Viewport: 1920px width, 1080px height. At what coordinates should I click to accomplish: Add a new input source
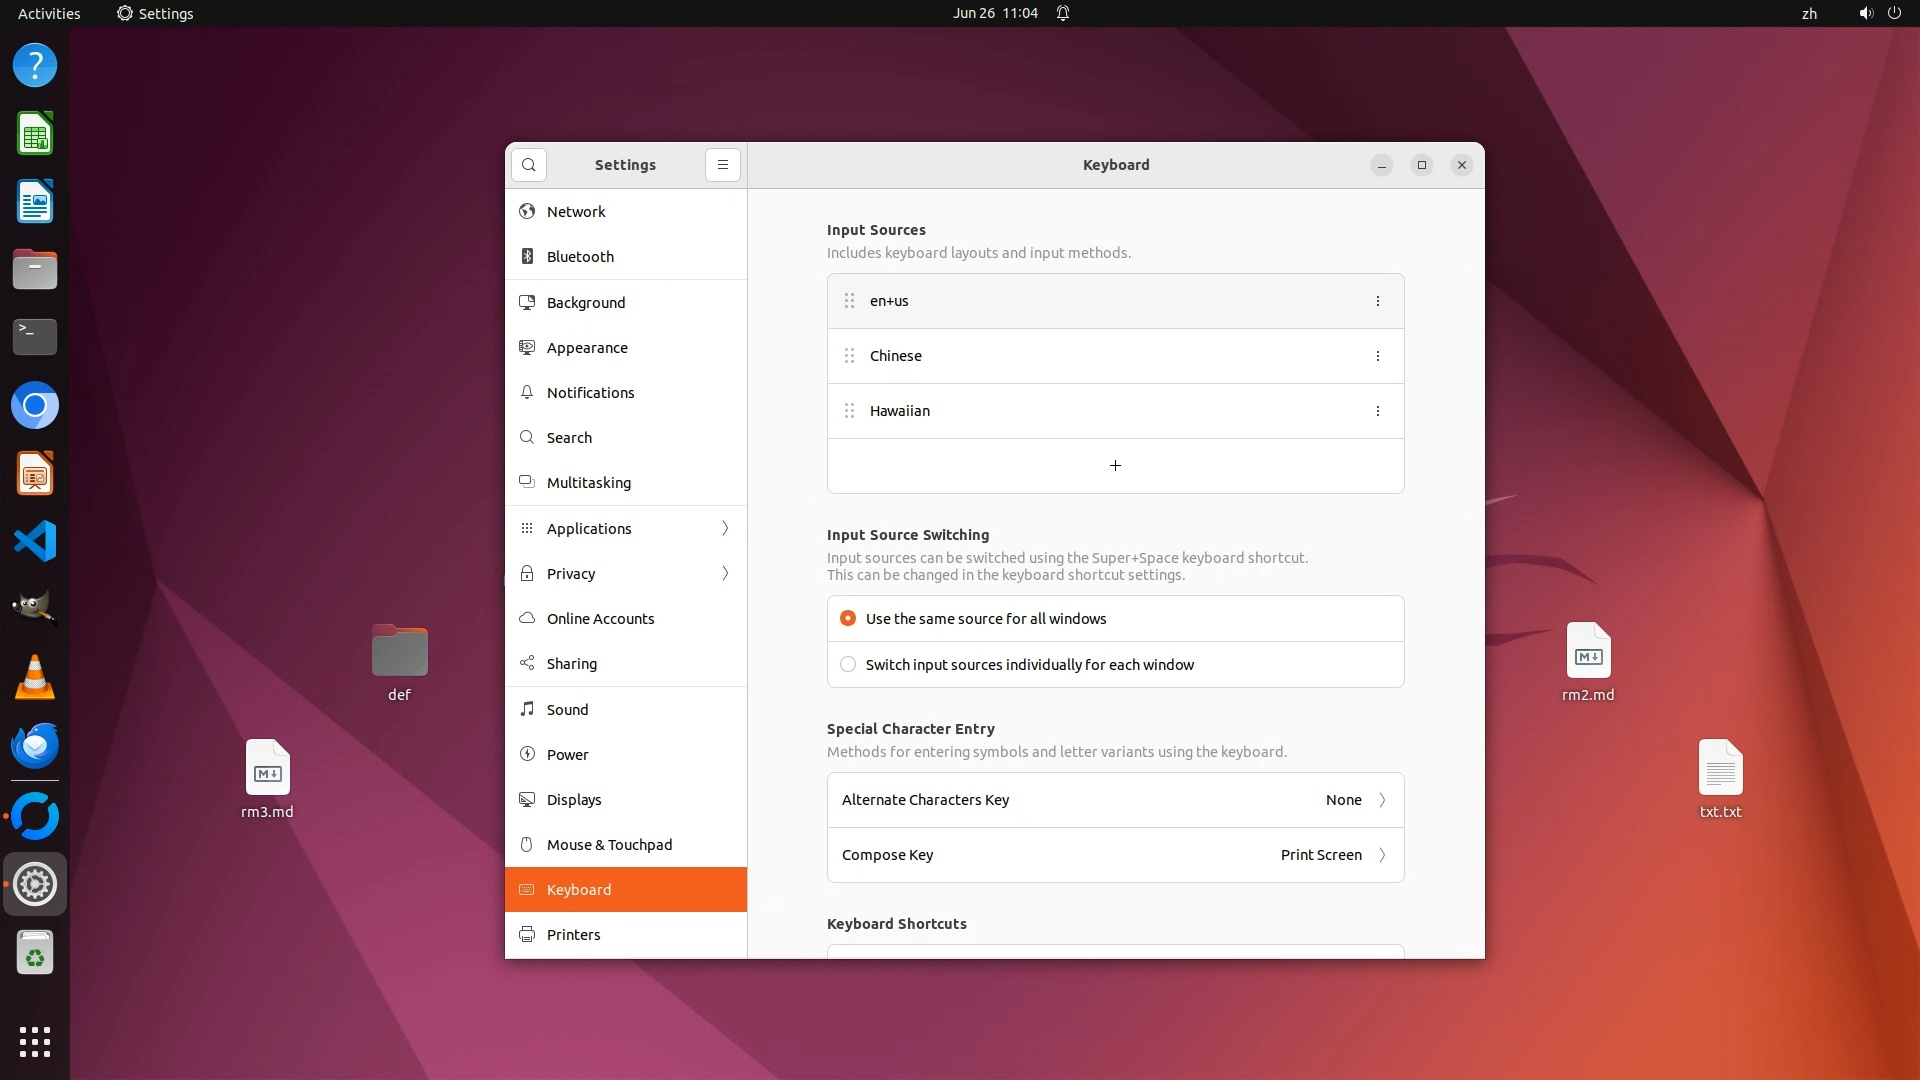(1115, 466)
